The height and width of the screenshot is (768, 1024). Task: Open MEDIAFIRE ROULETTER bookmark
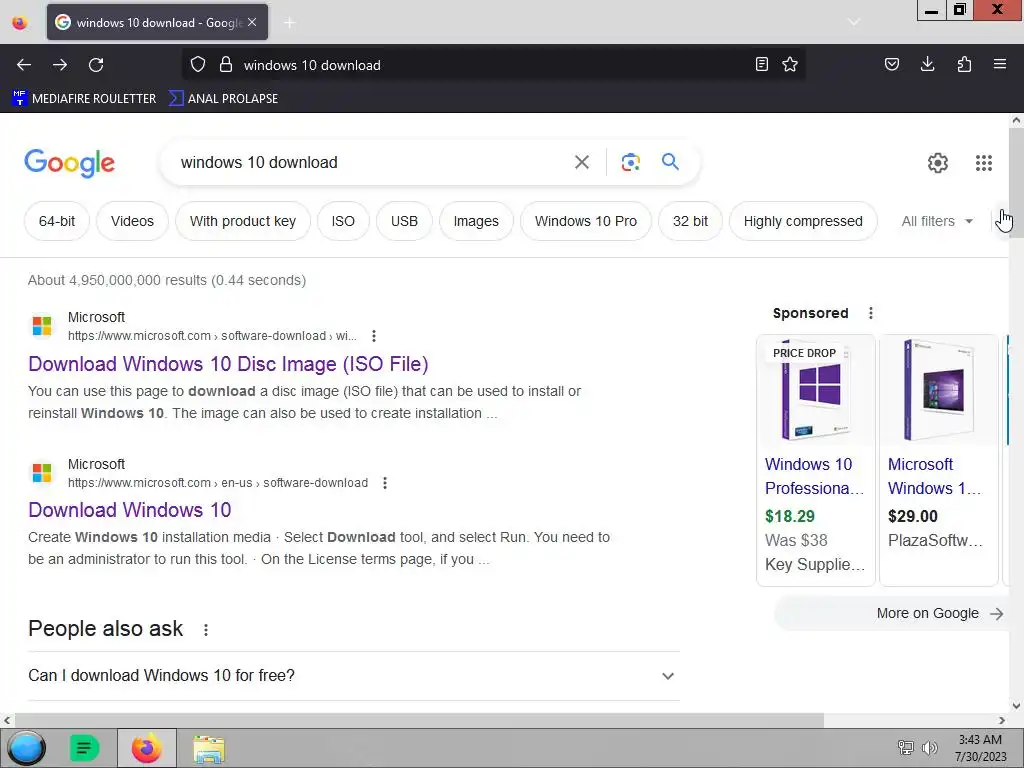pos(84,99)
